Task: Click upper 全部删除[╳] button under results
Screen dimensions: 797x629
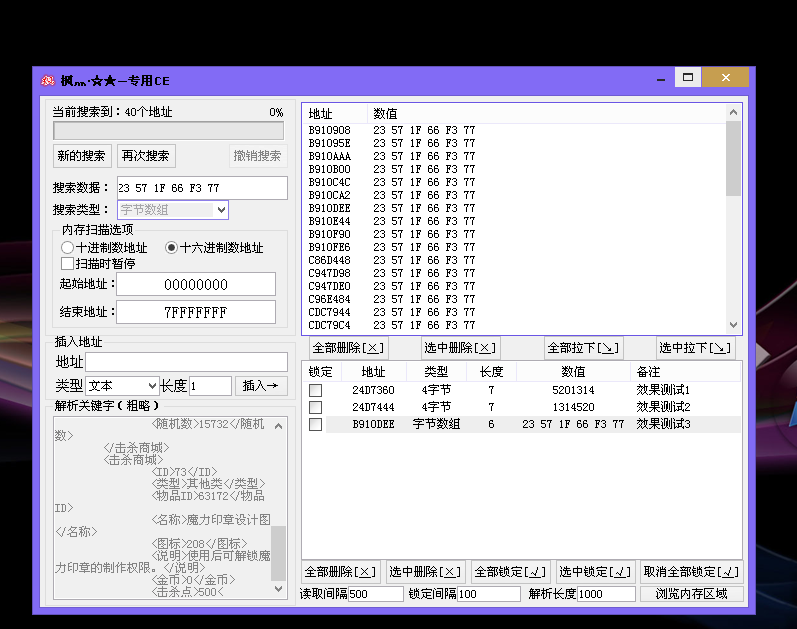Action: (349, 348)
